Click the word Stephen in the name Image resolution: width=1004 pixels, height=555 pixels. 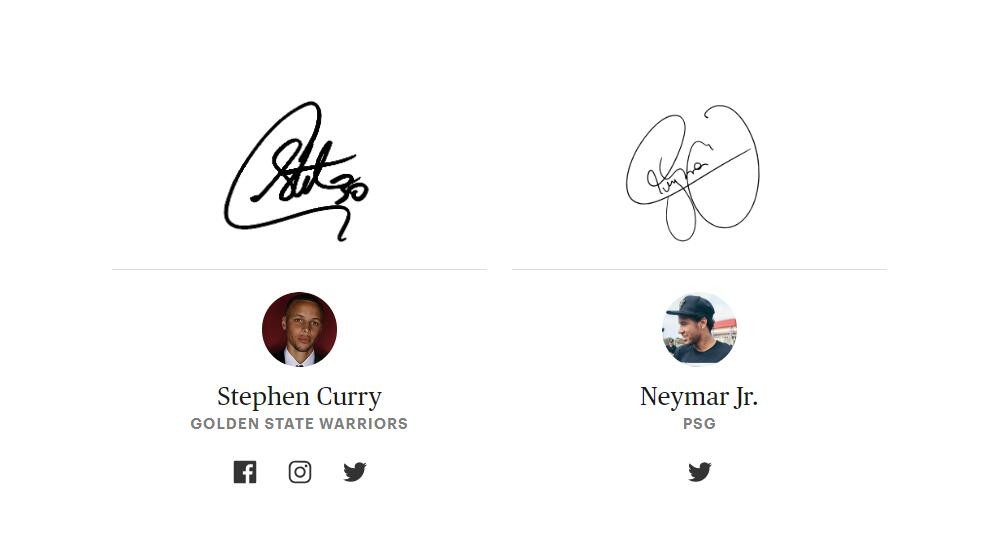coord(263,398)
